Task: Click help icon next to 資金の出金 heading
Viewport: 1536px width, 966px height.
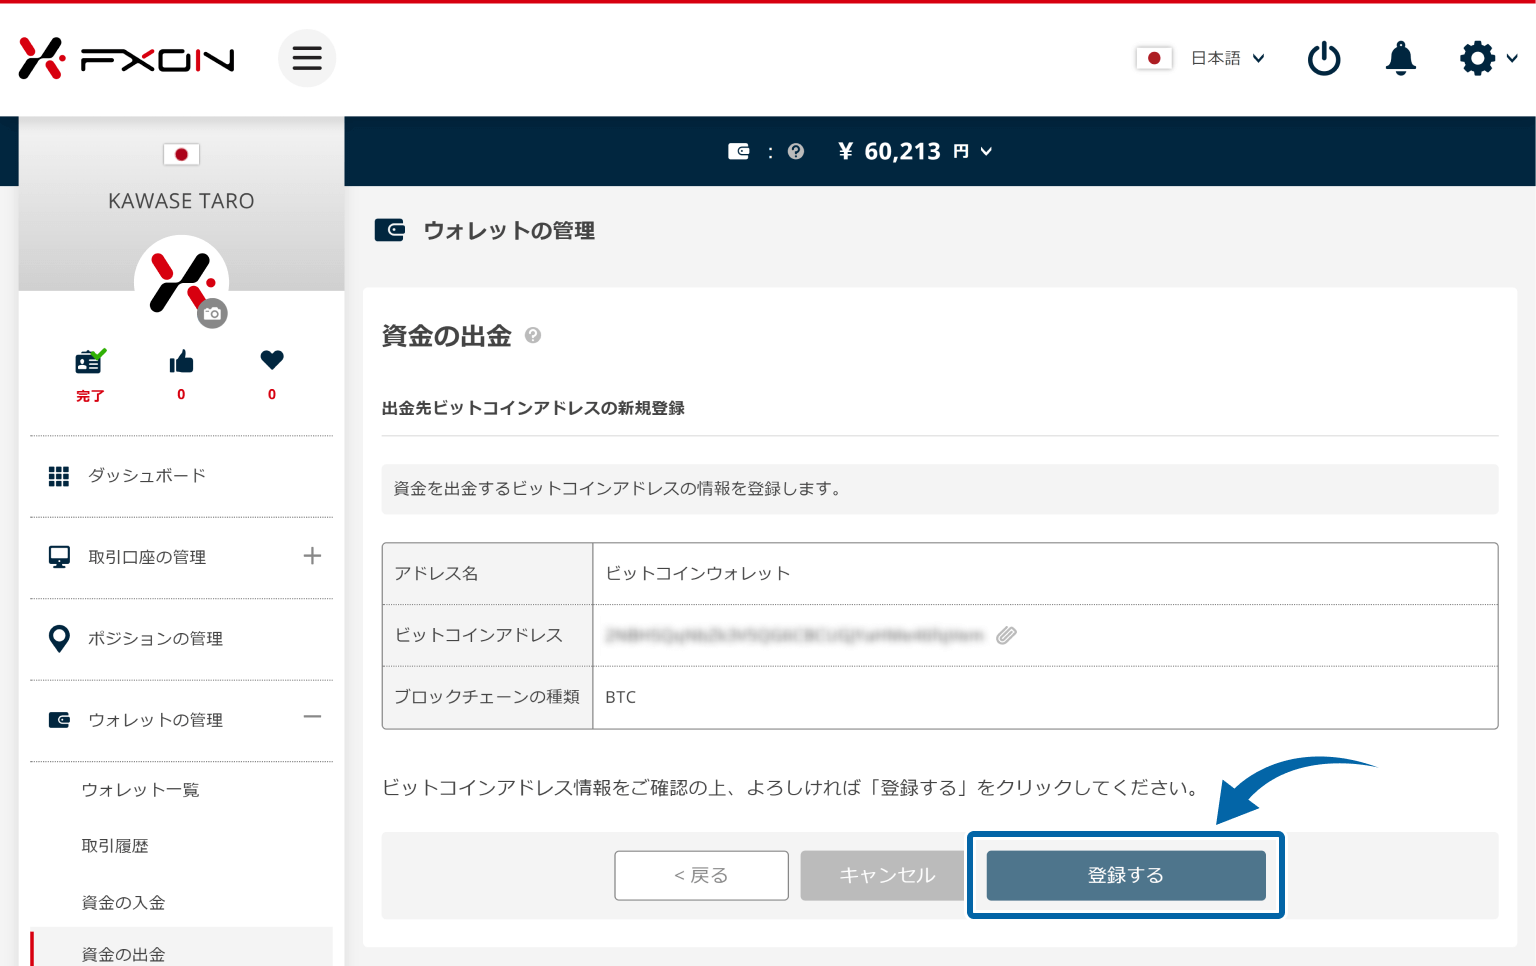Action: [x=533, y=335]
